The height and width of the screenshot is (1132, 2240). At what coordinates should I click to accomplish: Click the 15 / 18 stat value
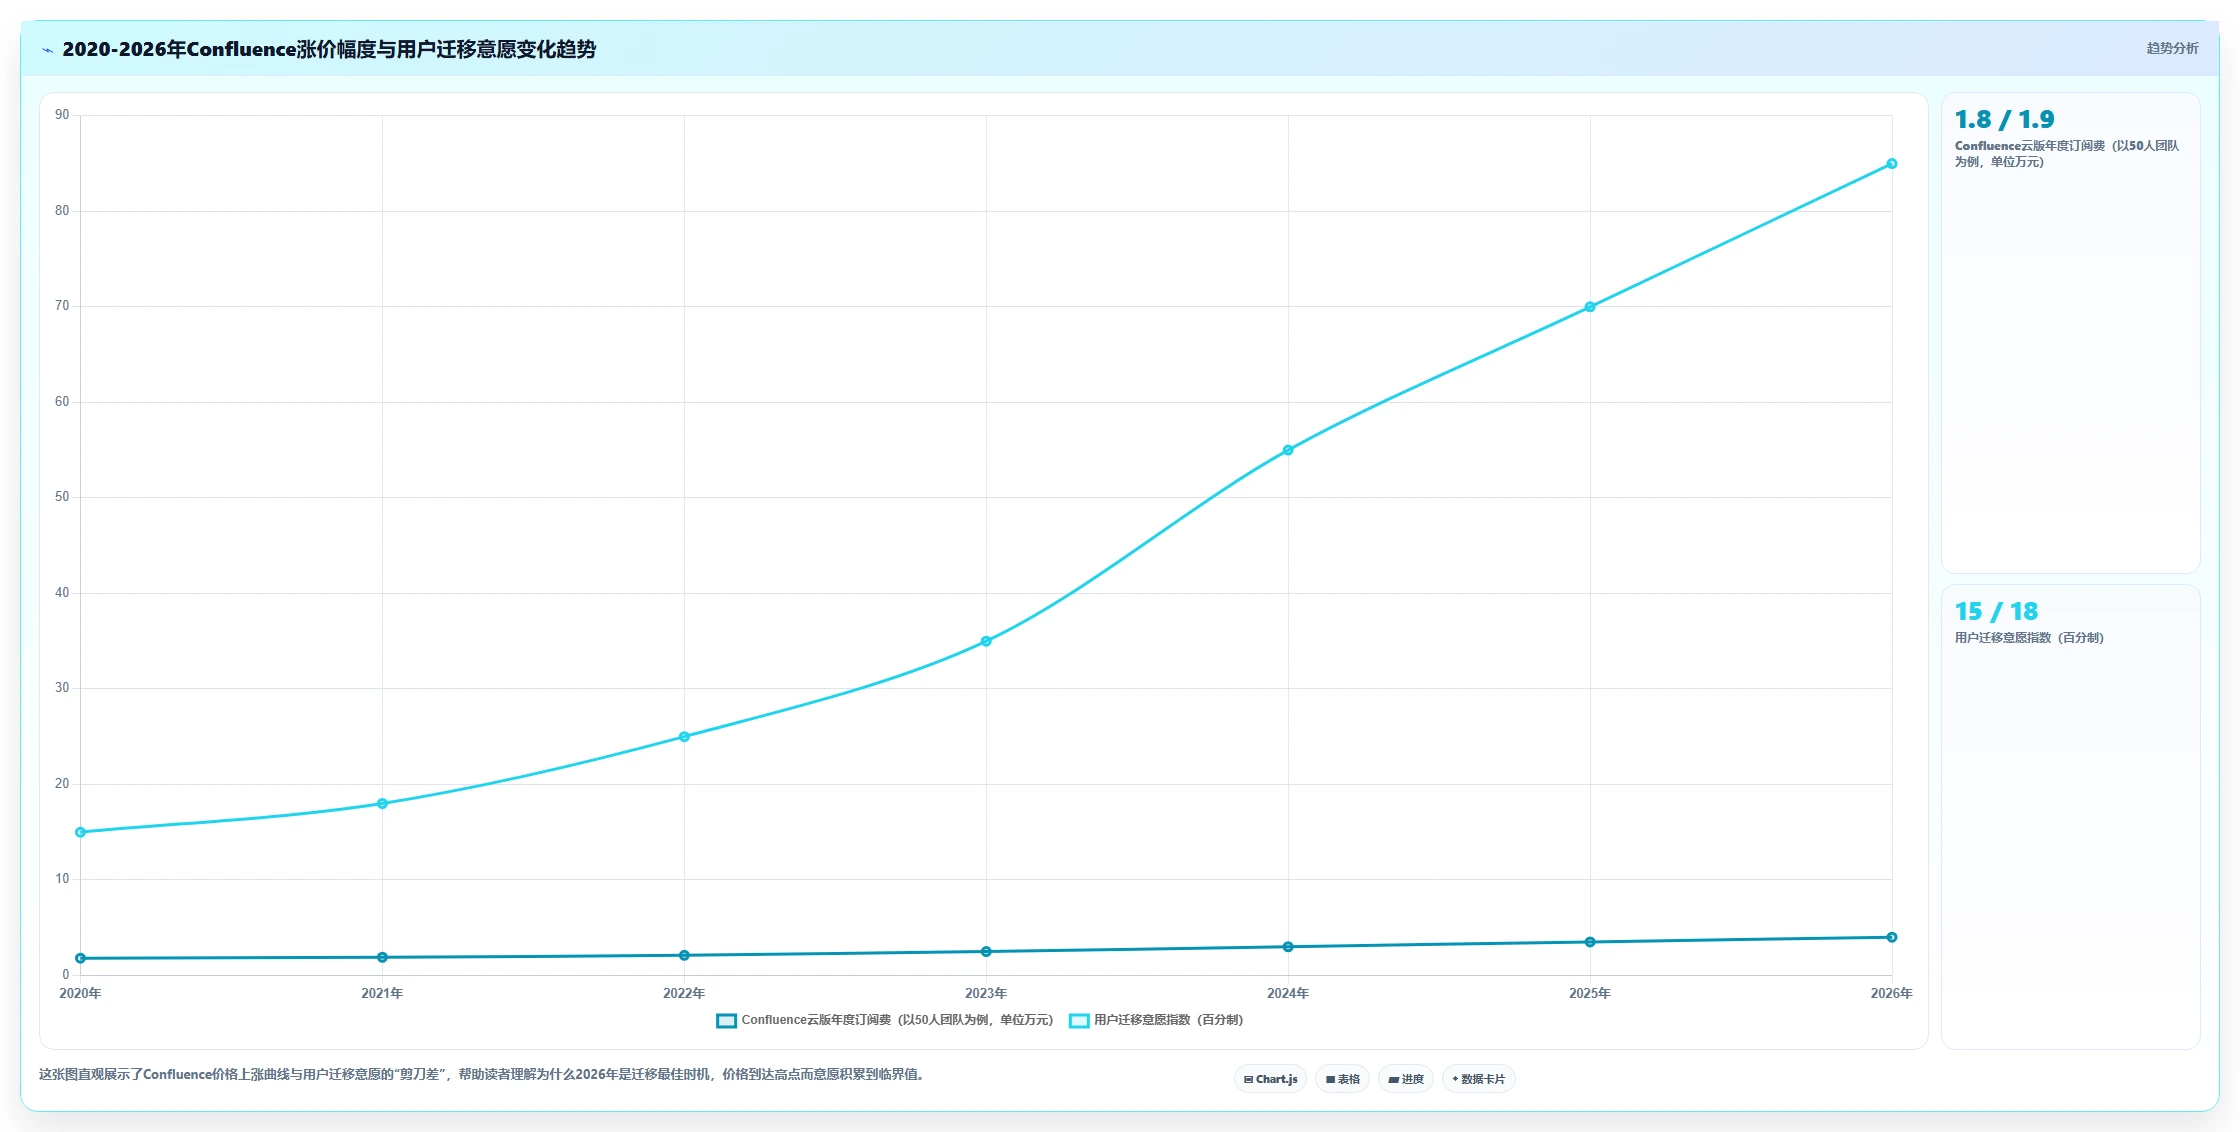tap(1996, 611)
